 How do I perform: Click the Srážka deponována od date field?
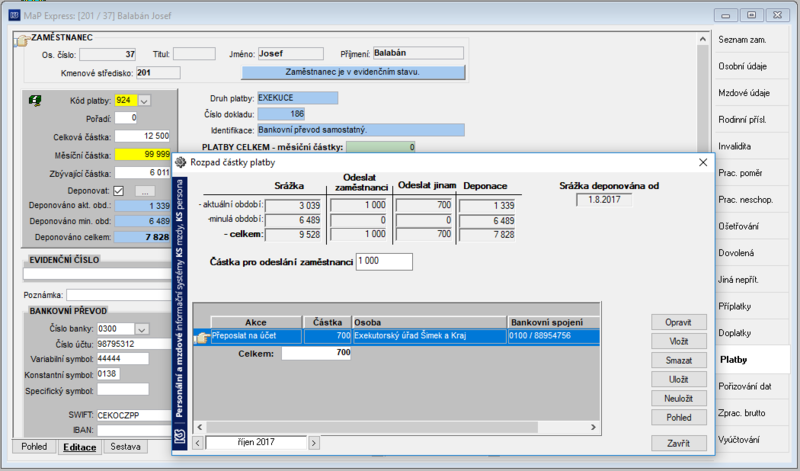(604, 200)
